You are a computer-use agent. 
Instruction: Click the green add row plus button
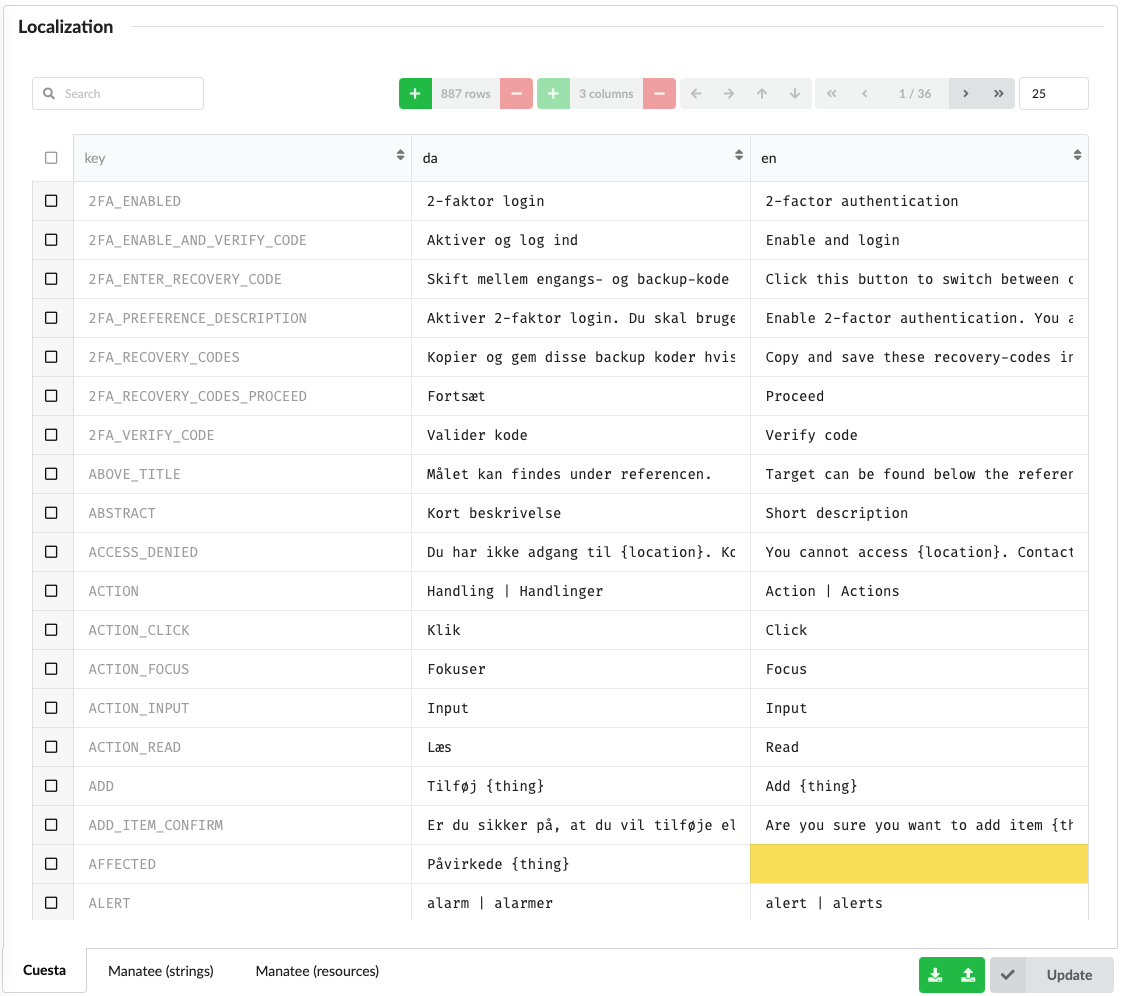coord(415,94)
